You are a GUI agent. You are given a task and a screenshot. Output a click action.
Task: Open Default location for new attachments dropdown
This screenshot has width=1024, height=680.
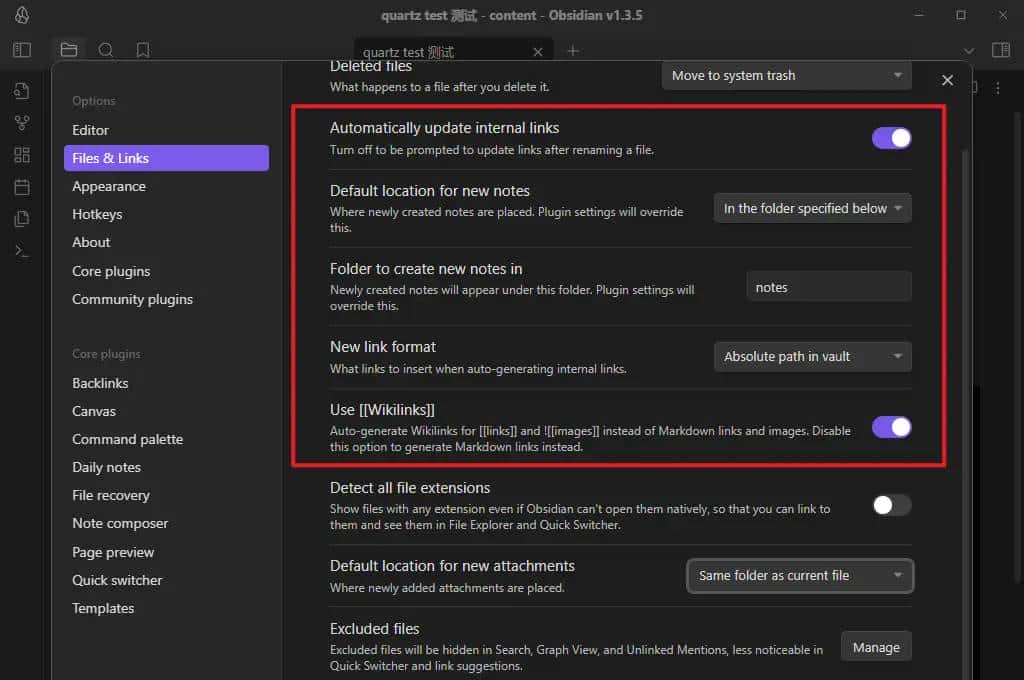click(x=800, y=576)
